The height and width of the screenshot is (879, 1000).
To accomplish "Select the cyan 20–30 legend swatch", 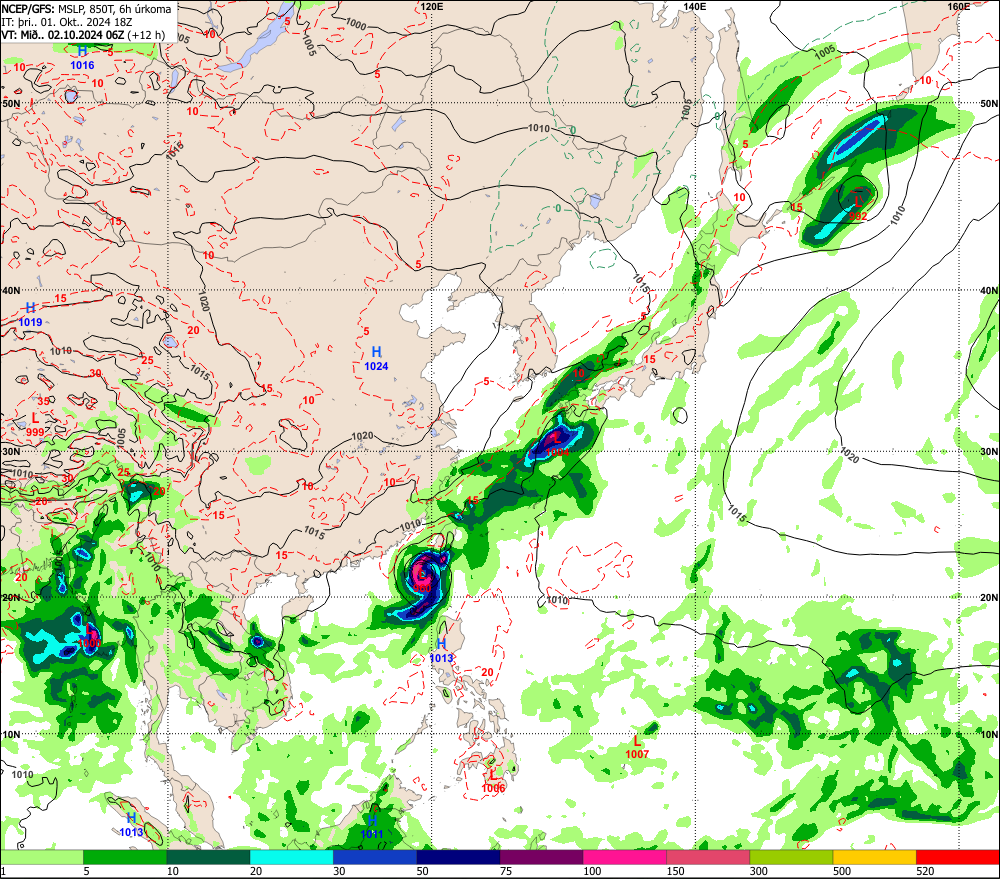I will click(x=291, y=857).
